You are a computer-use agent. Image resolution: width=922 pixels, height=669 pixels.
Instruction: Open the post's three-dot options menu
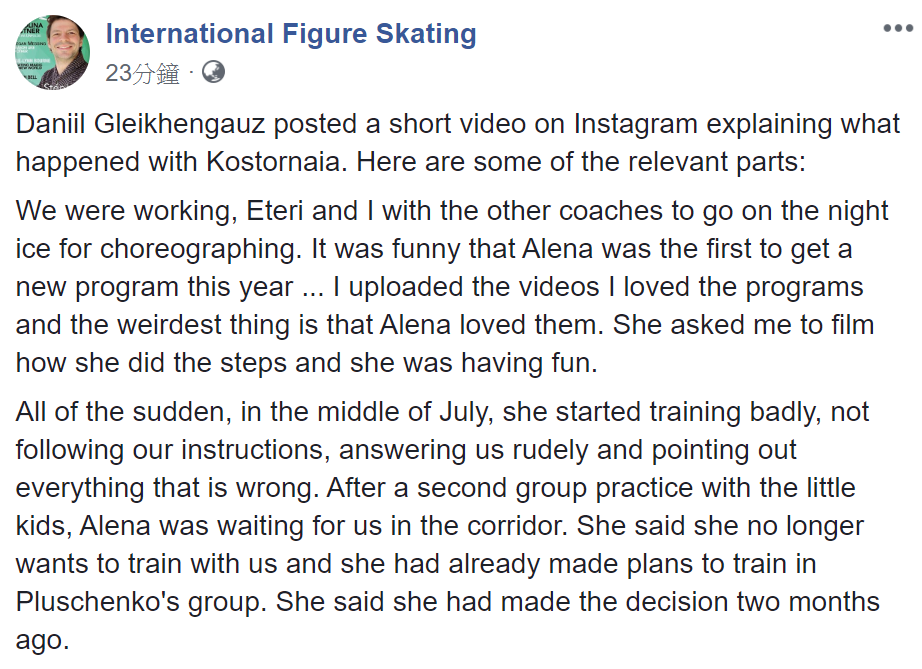pyautogui.click(x=897, y=28)
